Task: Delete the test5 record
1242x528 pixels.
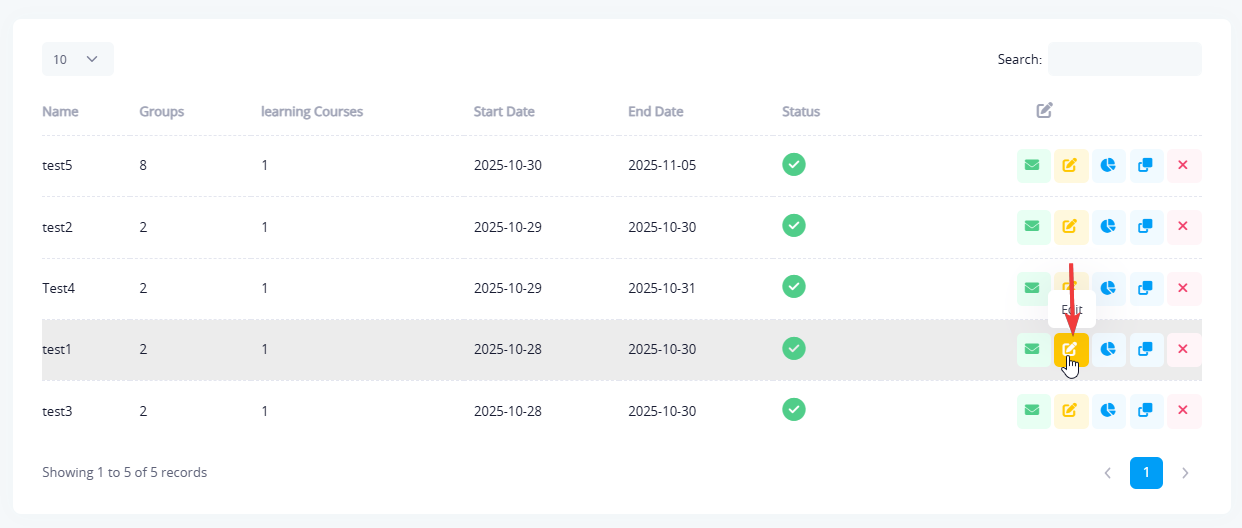Action: (x=1183, y=166)
